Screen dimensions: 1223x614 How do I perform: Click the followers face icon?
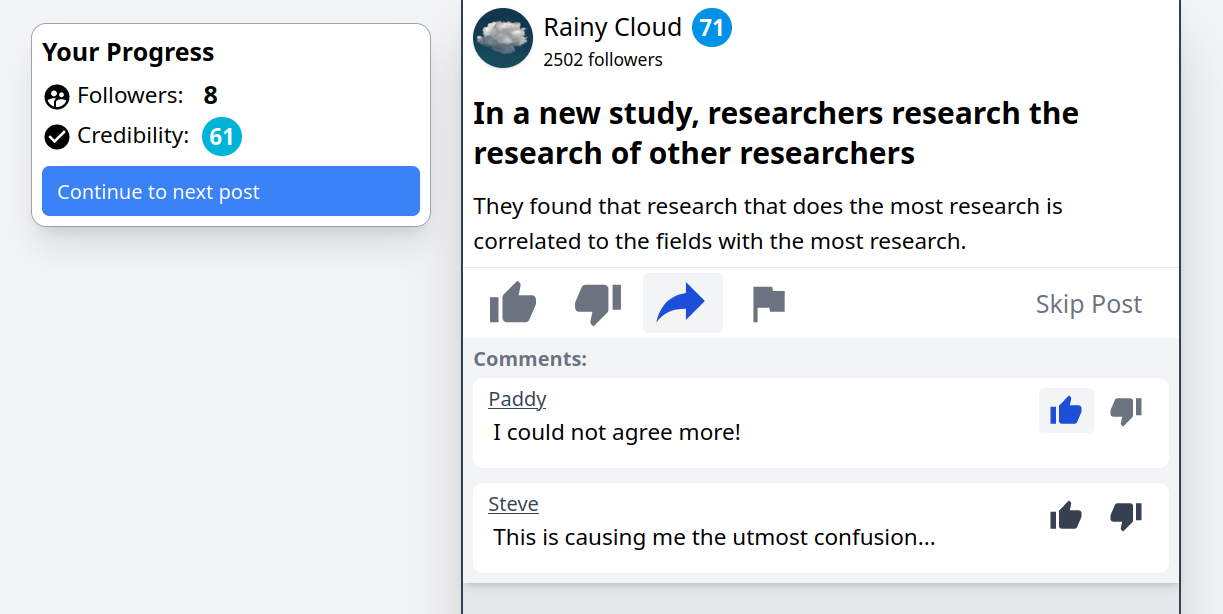[57, 97]
